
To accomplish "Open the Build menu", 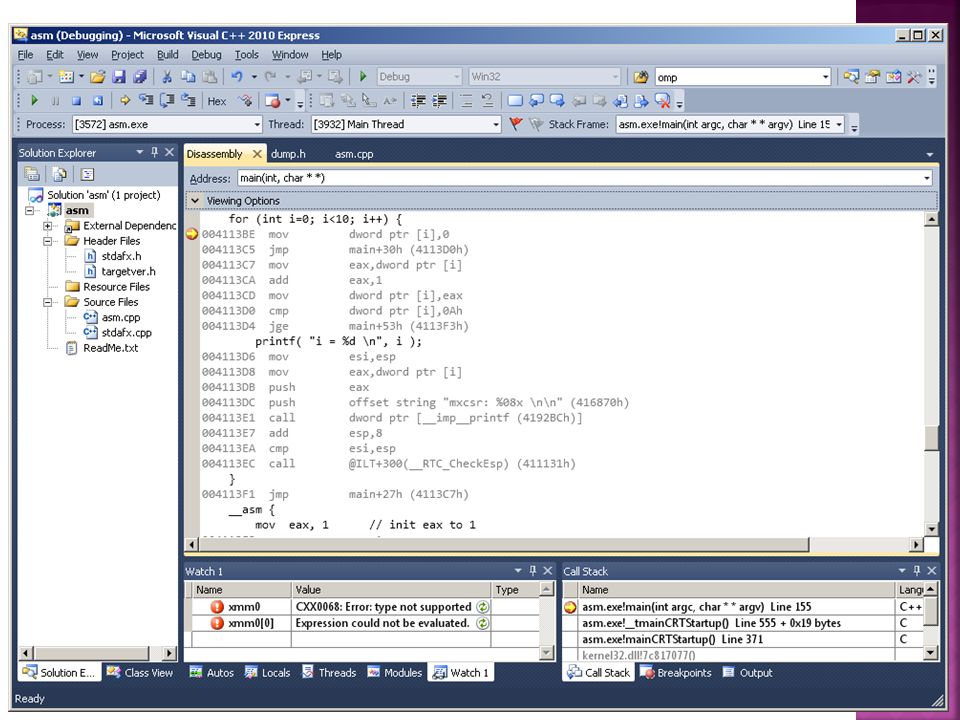I will point(168,54).
